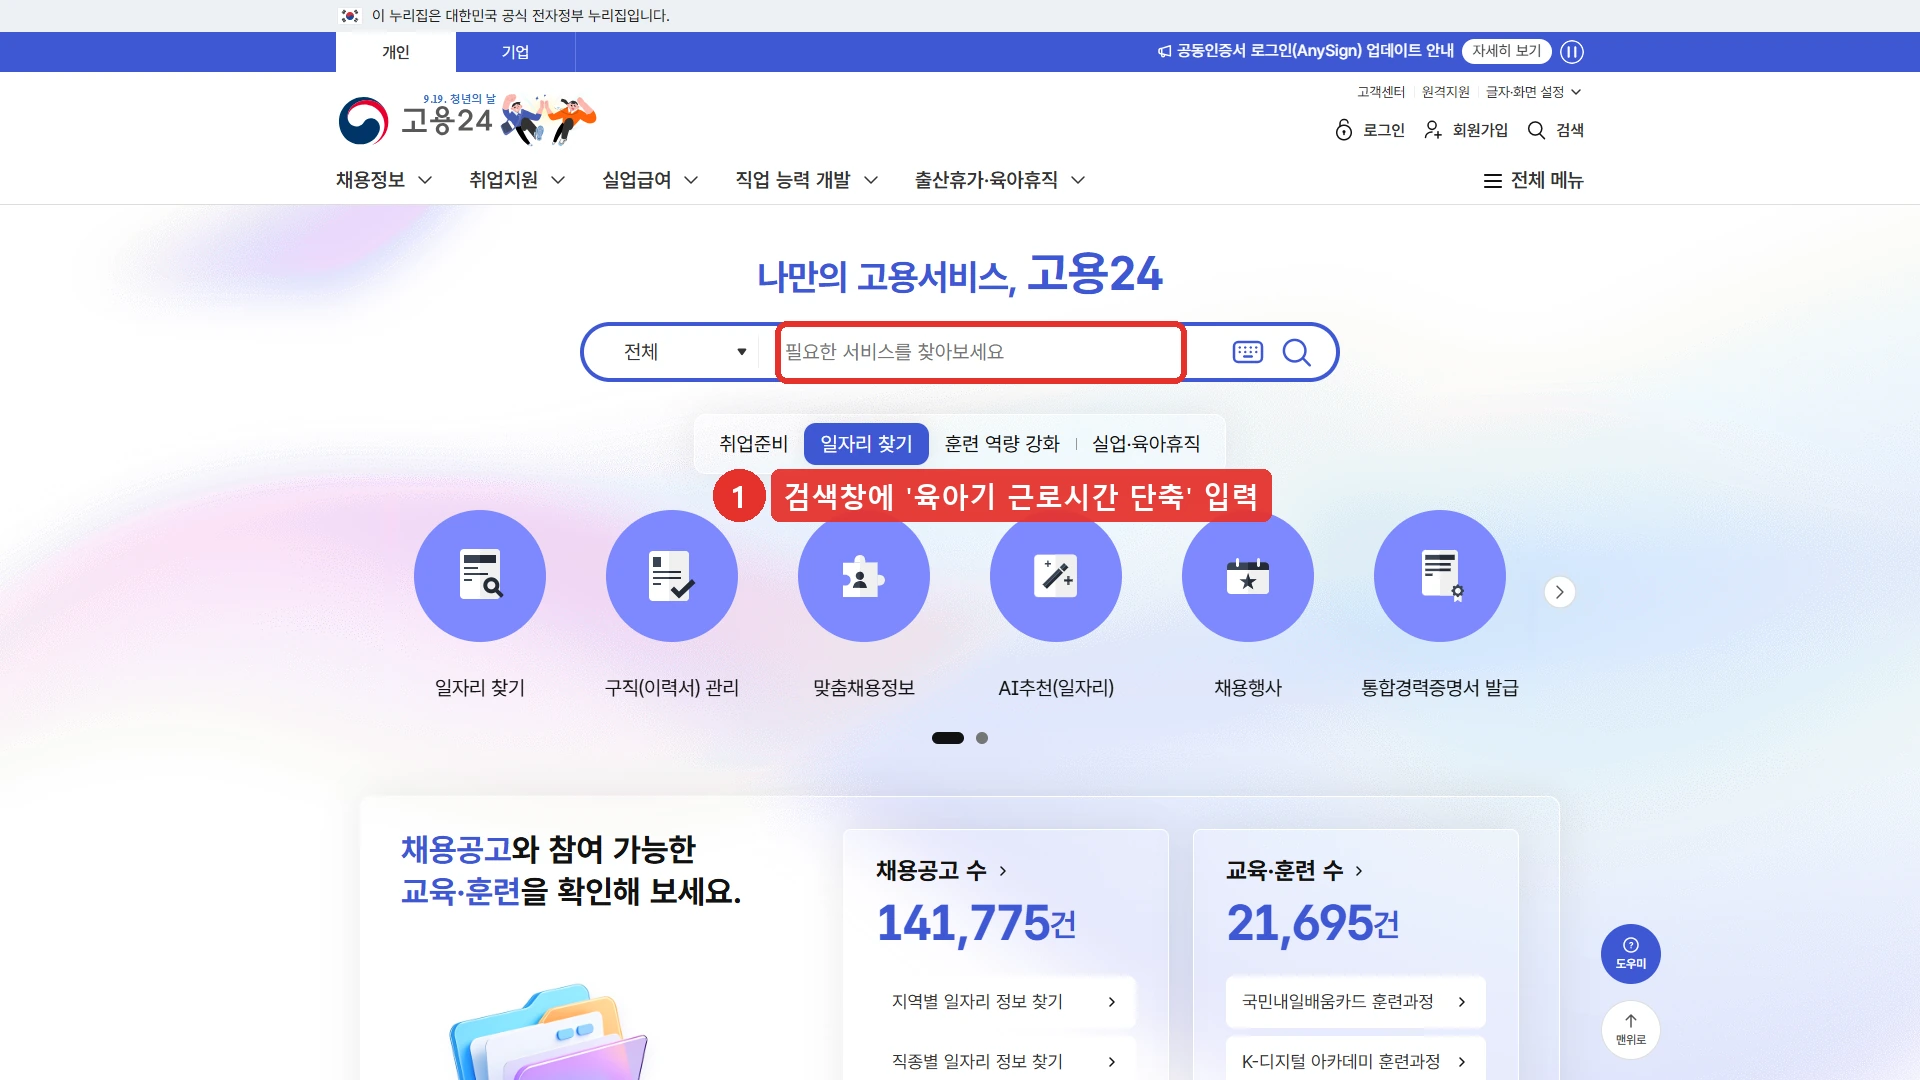Click the 로그인 lock icon link
The image size is (1920, 1080).
(1370, 130)
